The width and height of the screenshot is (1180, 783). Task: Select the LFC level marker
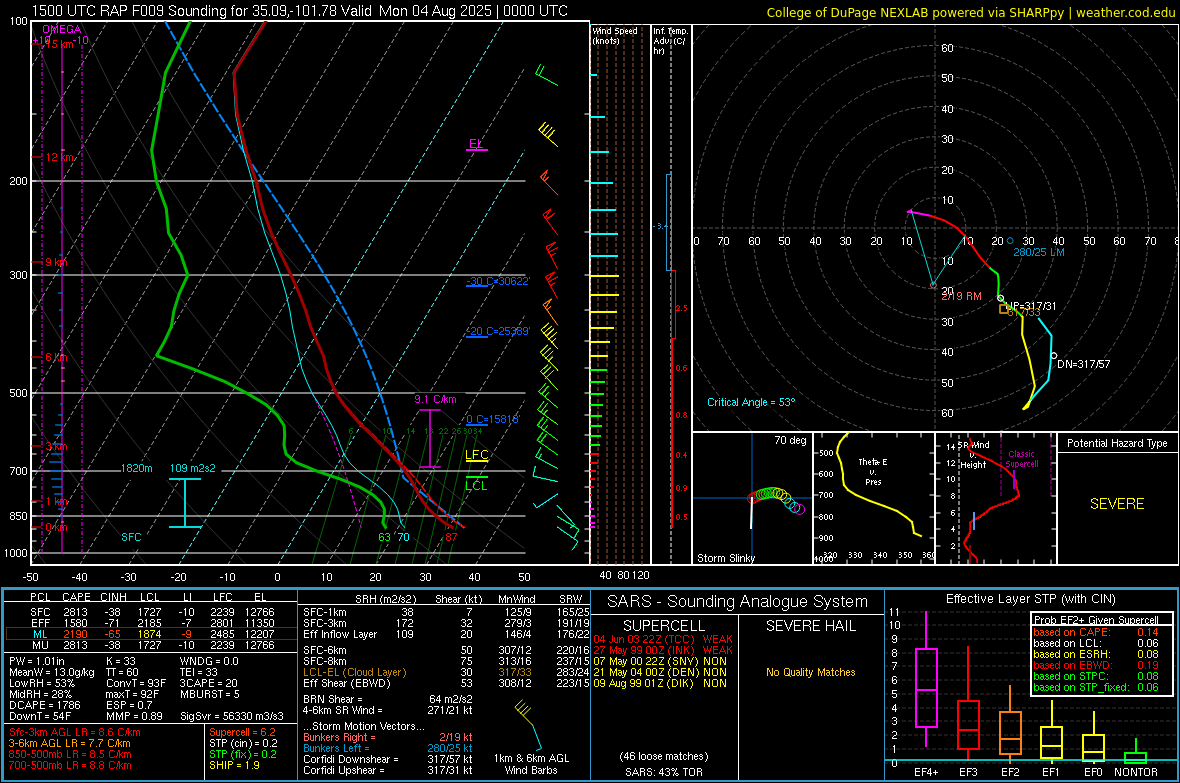(x=476, y=455)
